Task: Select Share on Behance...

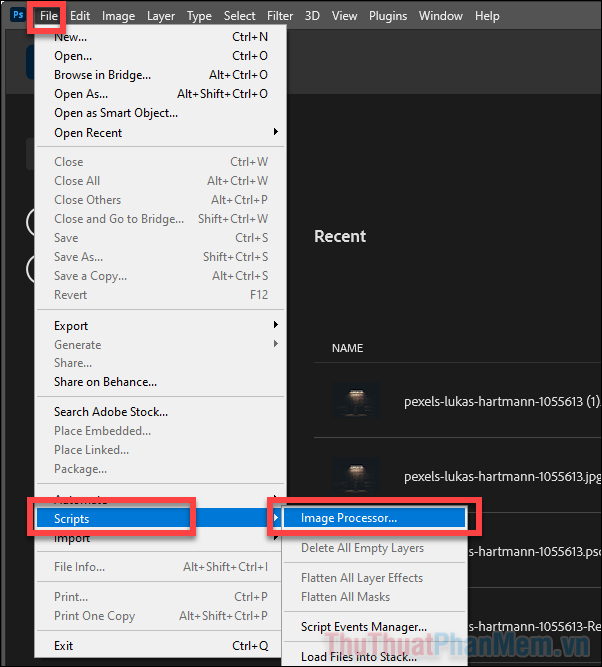Action: tap(161, 382)
